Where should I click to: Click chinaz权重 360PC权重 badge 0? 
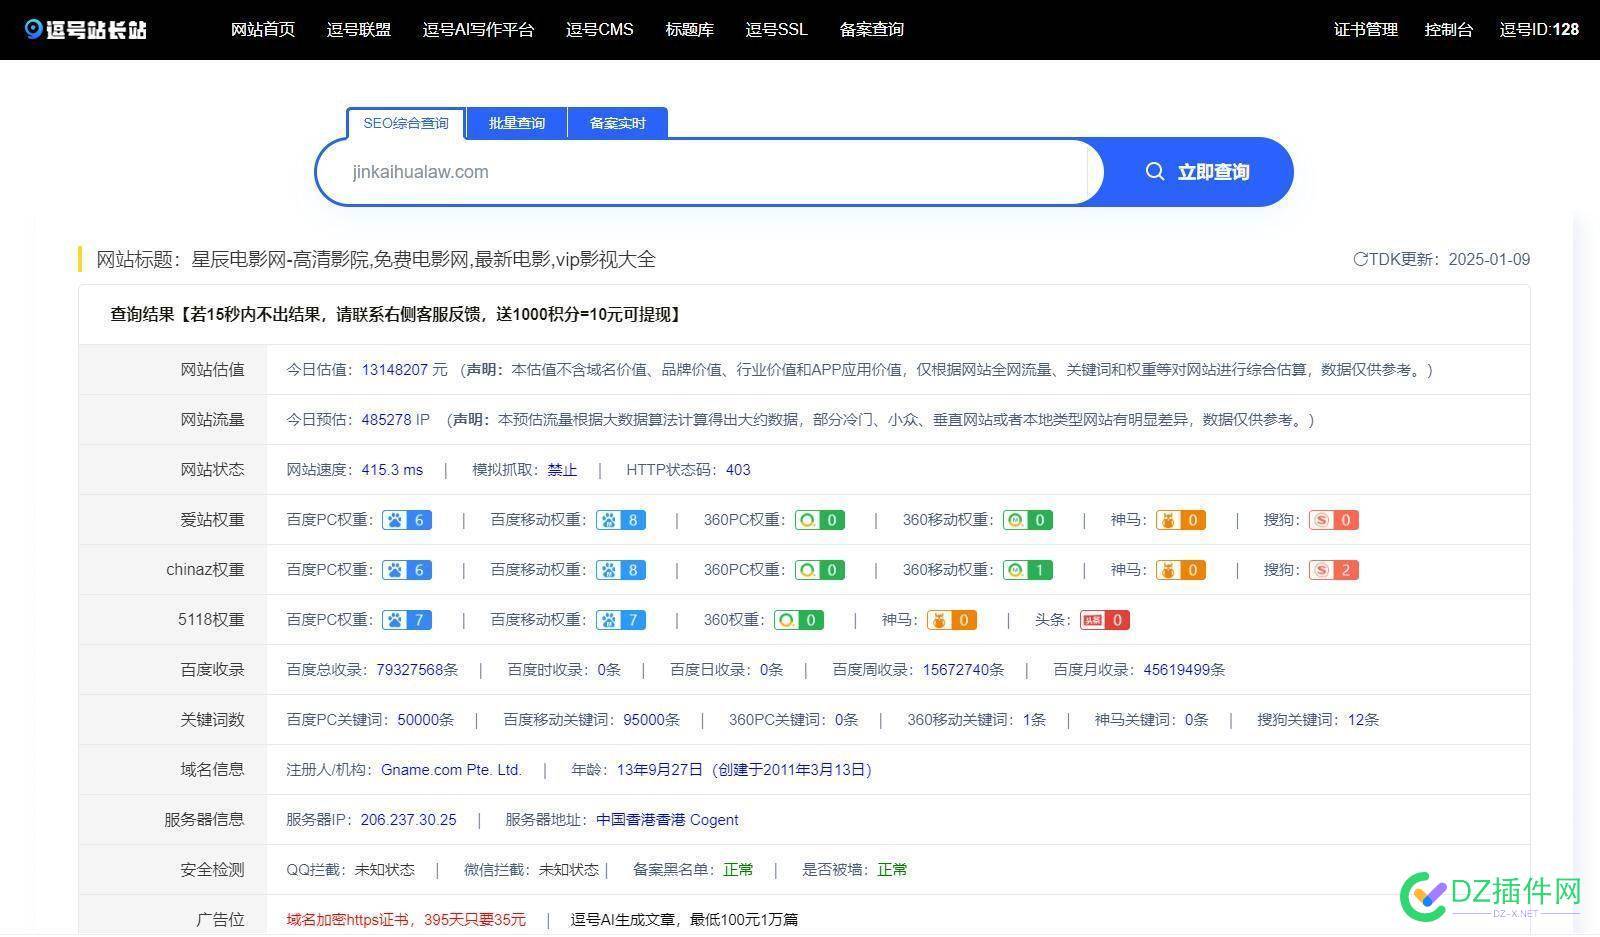pos(820,570)
